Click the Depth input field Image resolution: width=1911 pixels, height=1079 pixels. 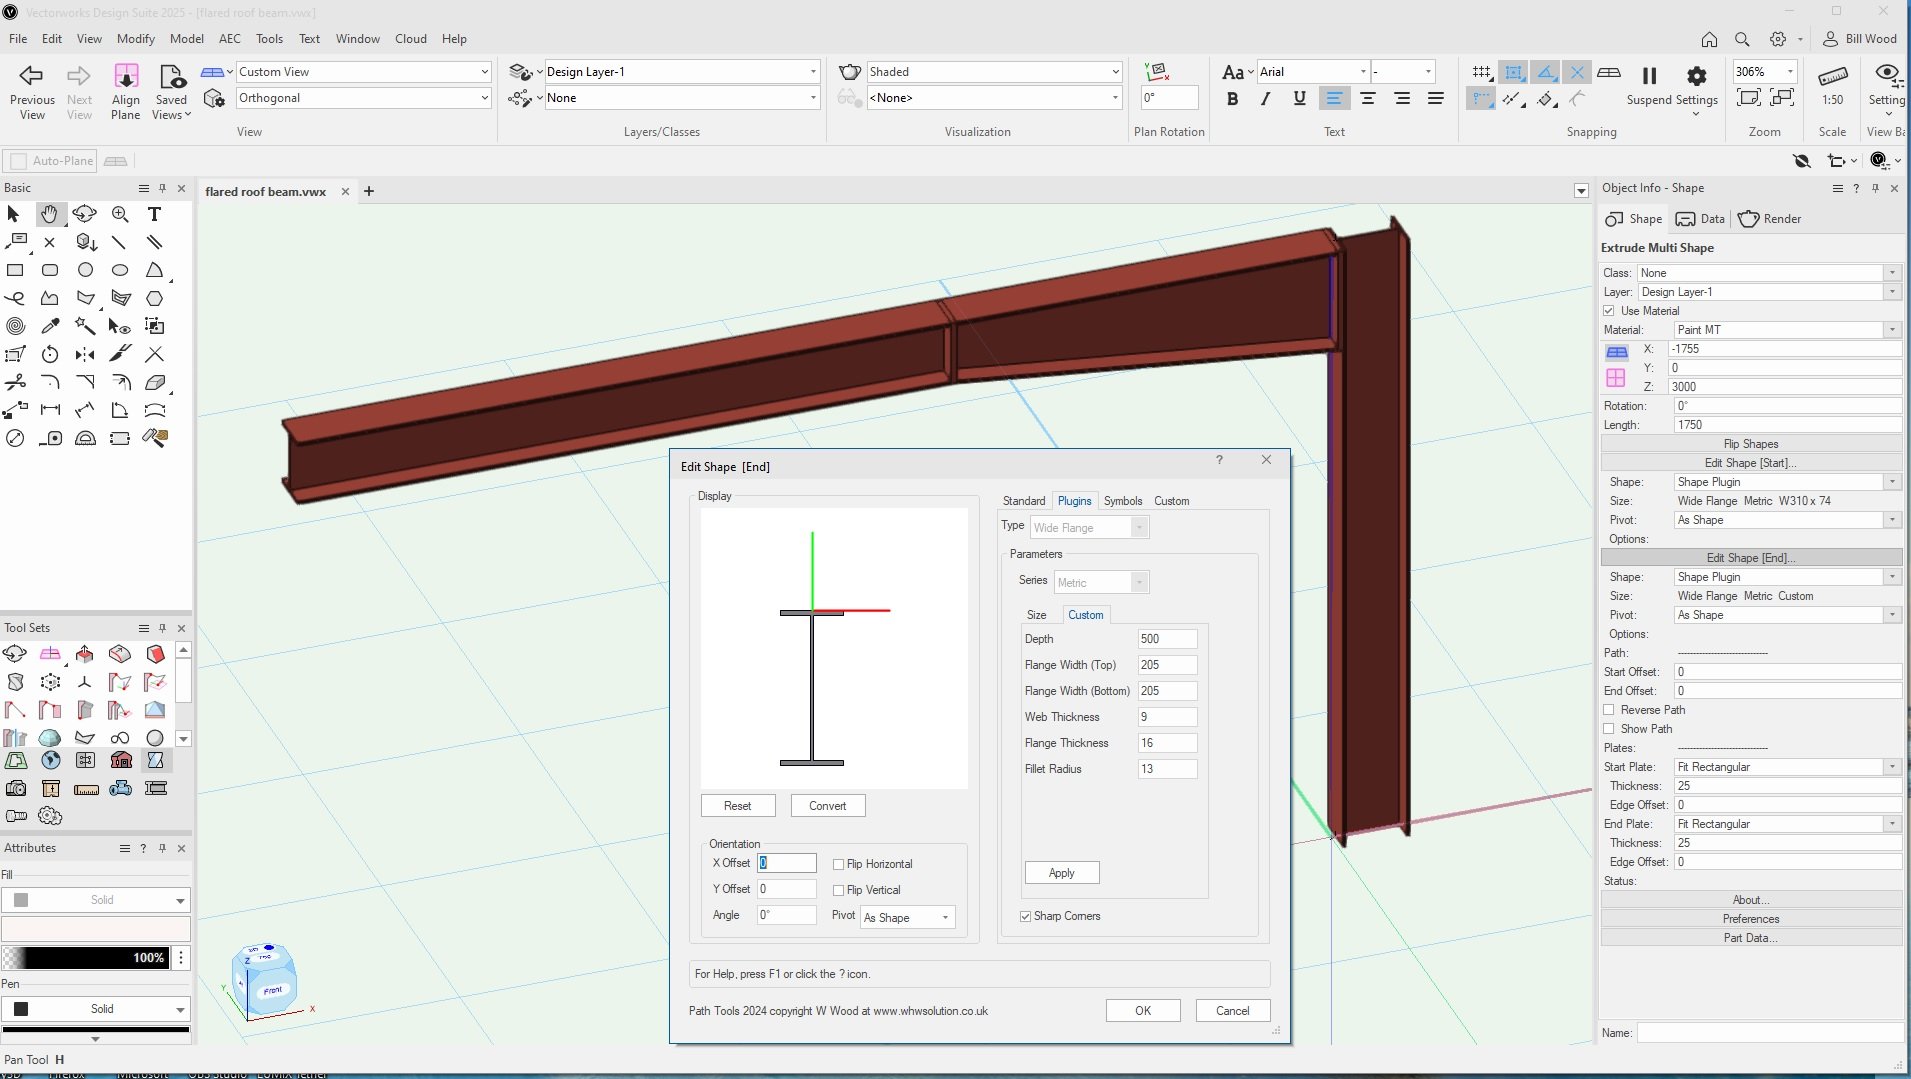tap(1166, 639)
